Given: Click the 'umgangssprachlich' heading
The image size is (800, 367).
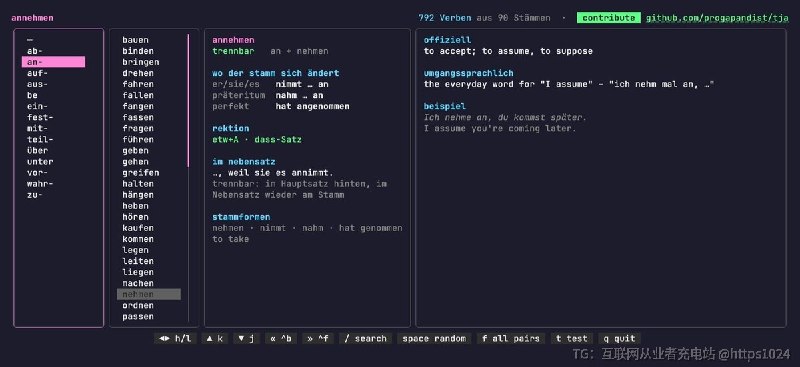Looking at the screenshot, I should [468, 73].
